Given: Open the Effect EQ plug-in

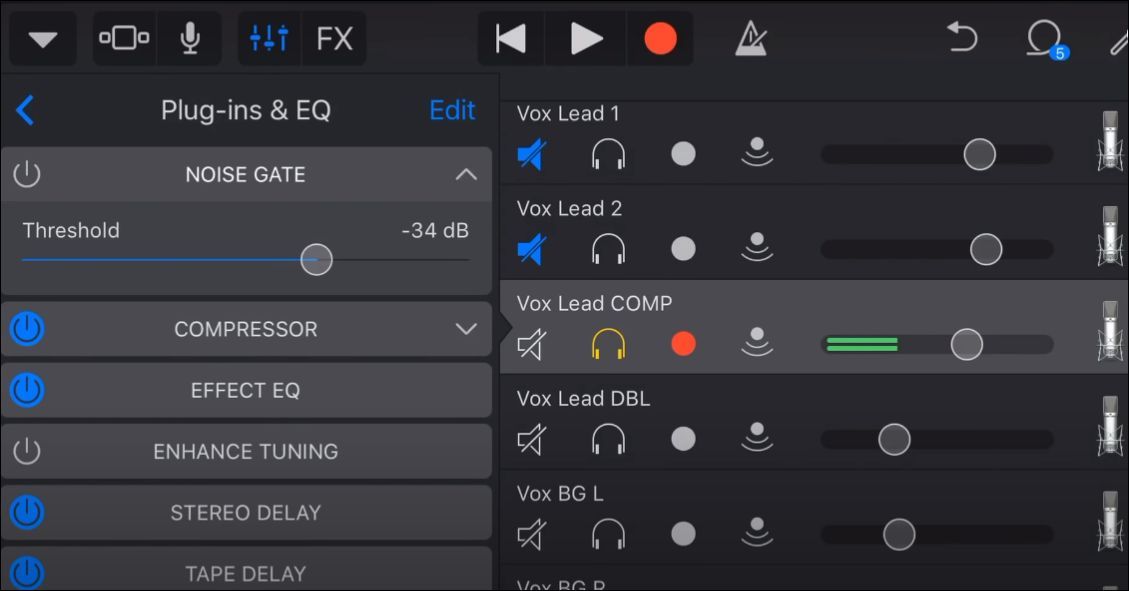Looking at the screenshot, I should pos(246,390).
